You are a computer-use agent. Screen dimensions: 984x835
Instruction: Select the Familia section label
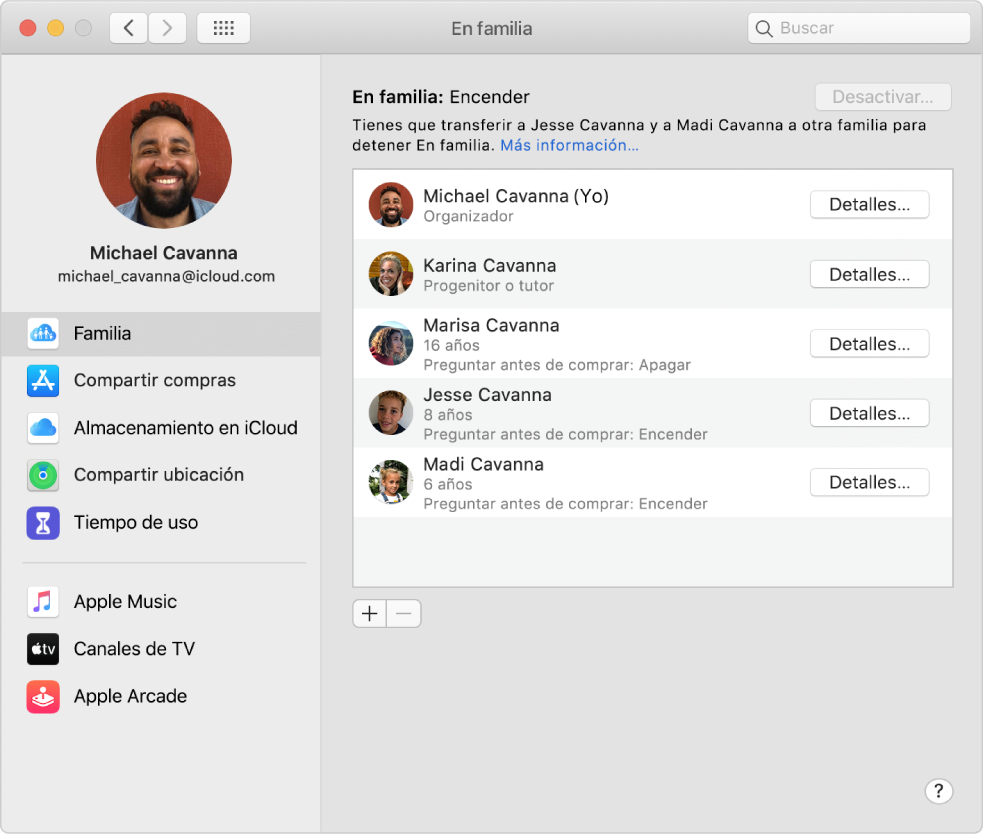102,334
